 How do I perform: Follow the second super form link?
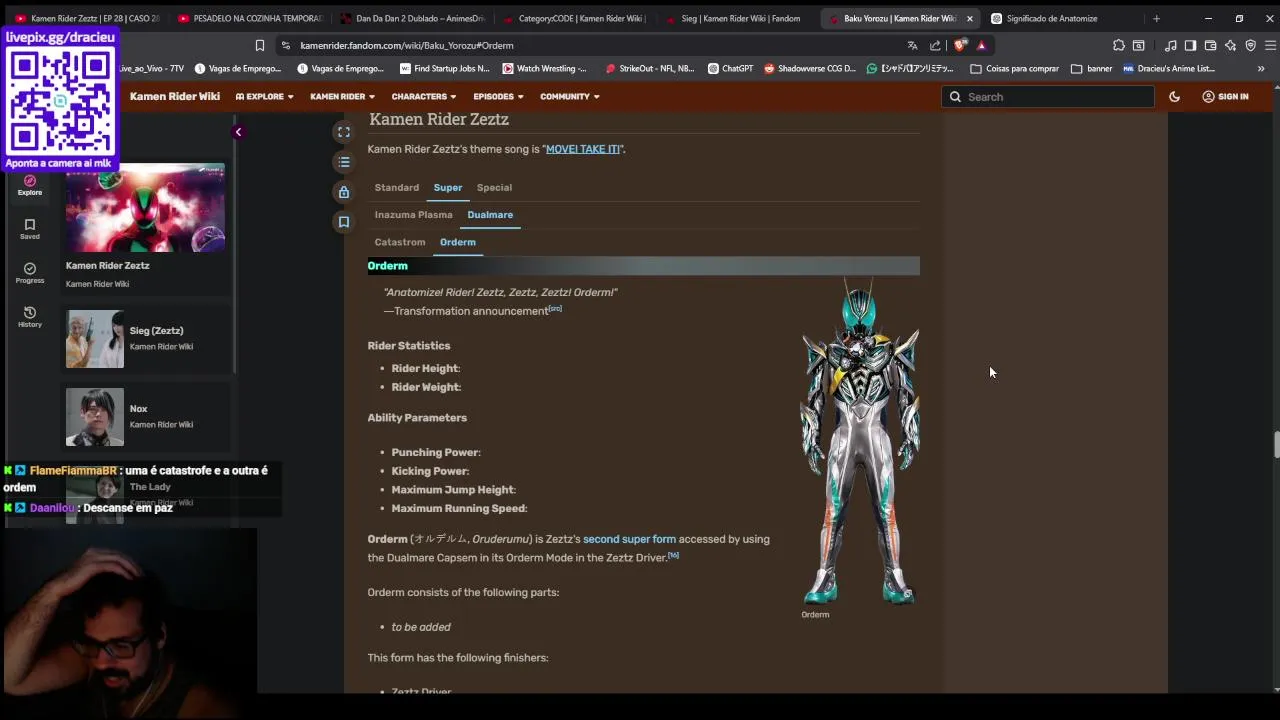pos(629,539)
